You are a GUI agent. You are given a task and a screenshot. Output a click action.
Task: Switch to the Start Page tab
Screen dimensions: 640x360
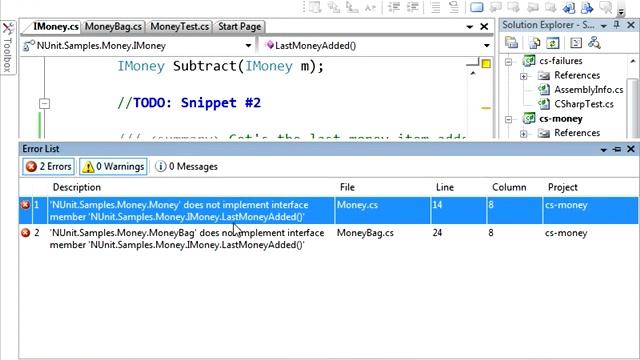pyautogui.click(x=239, y=27)
